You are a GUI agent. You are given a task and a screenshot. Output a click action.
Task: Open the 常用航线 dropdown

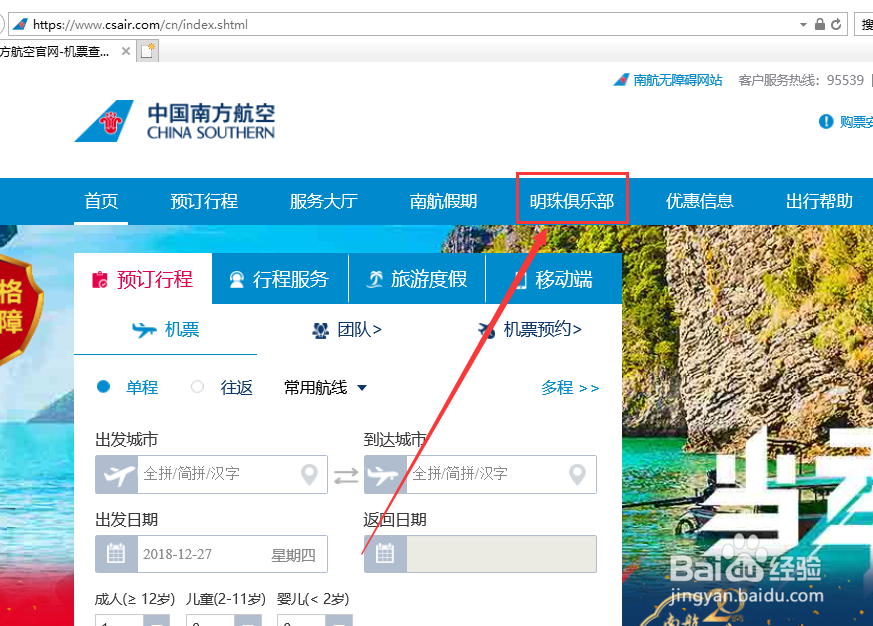pos(323,388)
